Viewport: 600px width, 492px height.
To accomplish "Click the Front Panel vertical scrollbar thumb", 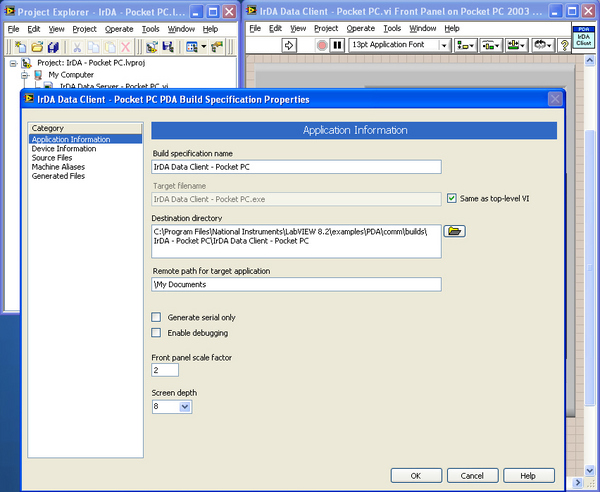I will tap(590, 267).
